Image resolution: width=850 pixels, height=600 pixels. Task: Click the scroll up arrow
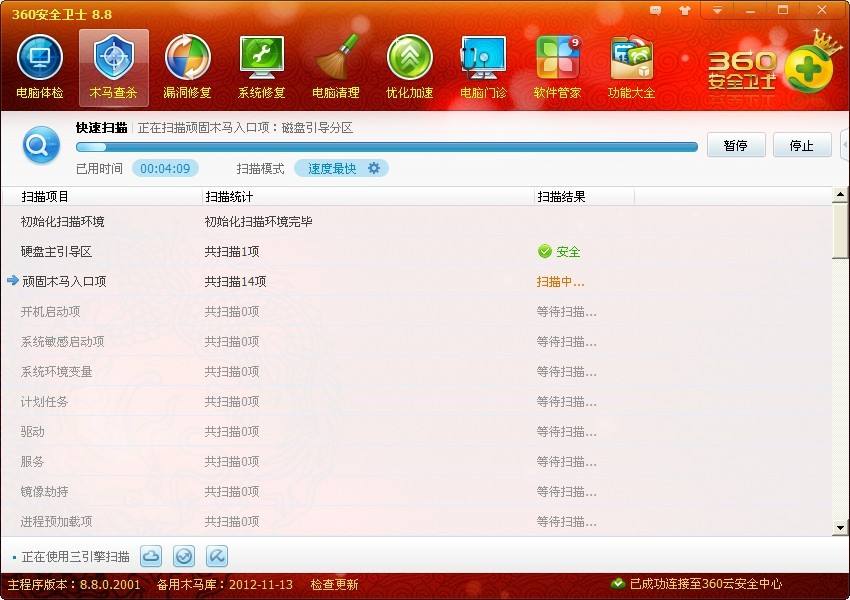(840, 194)
